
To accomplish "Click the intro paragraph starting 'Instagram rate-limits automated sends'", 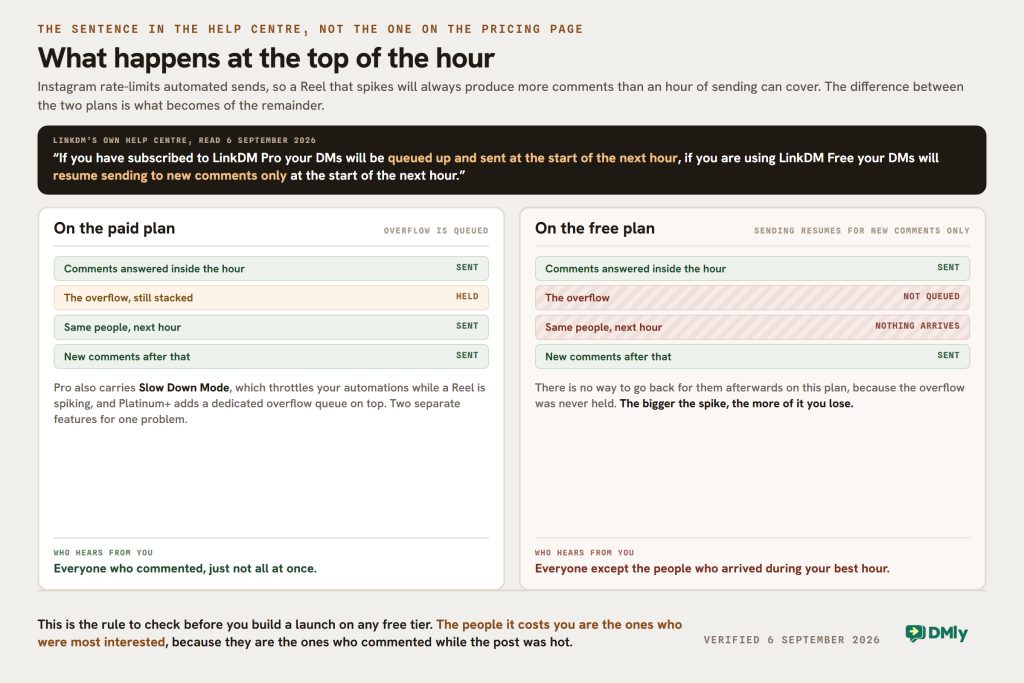I will [x=500, y=96].
